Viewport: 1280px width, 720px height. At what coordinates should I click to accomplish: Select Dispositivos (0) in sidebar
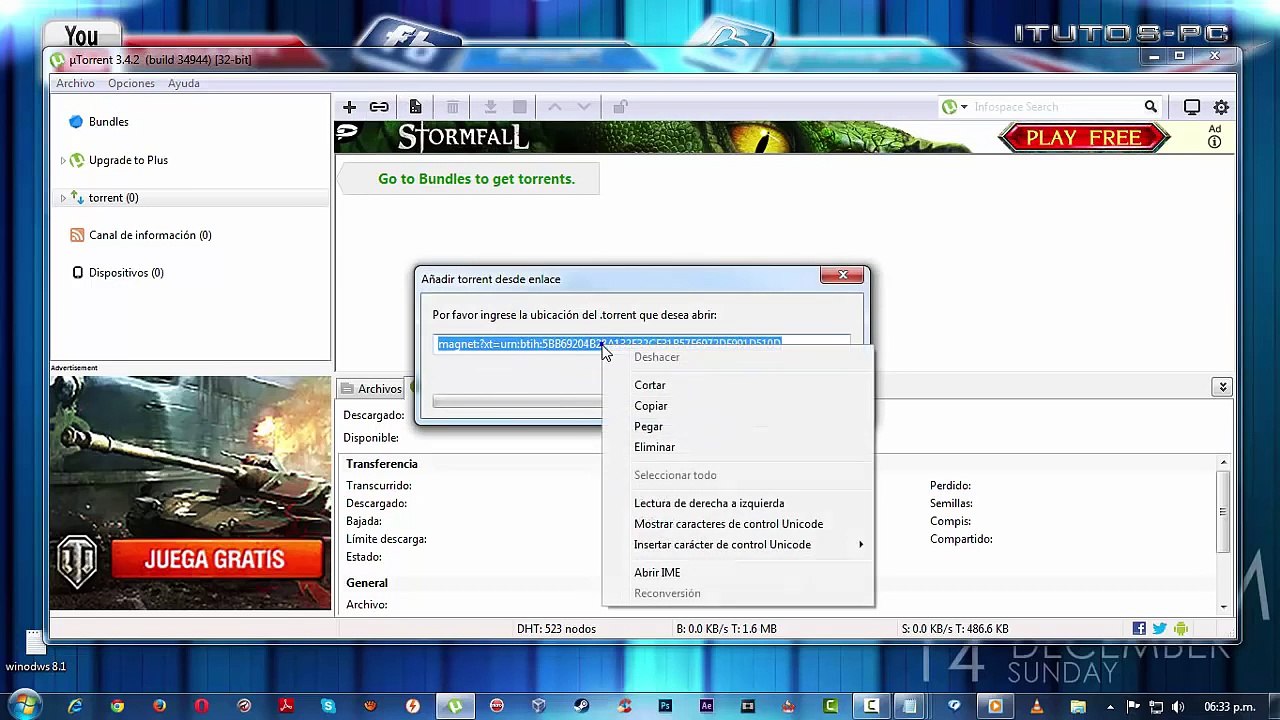pos(126,273)
